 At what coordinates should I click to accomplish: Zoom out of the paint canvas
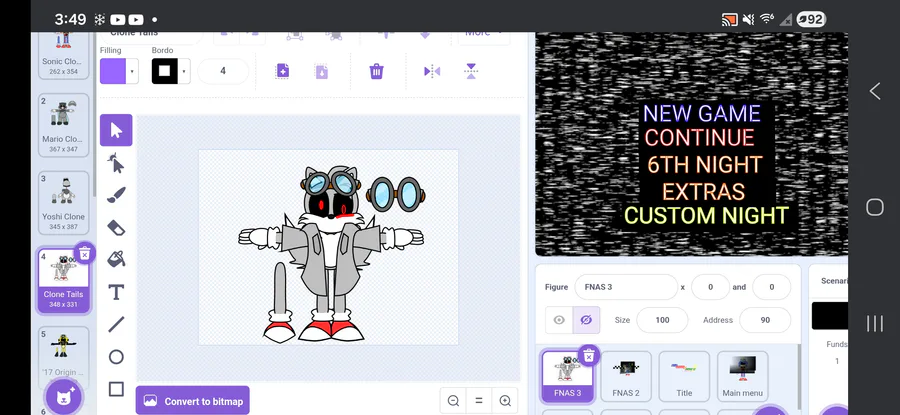point(453,401)
